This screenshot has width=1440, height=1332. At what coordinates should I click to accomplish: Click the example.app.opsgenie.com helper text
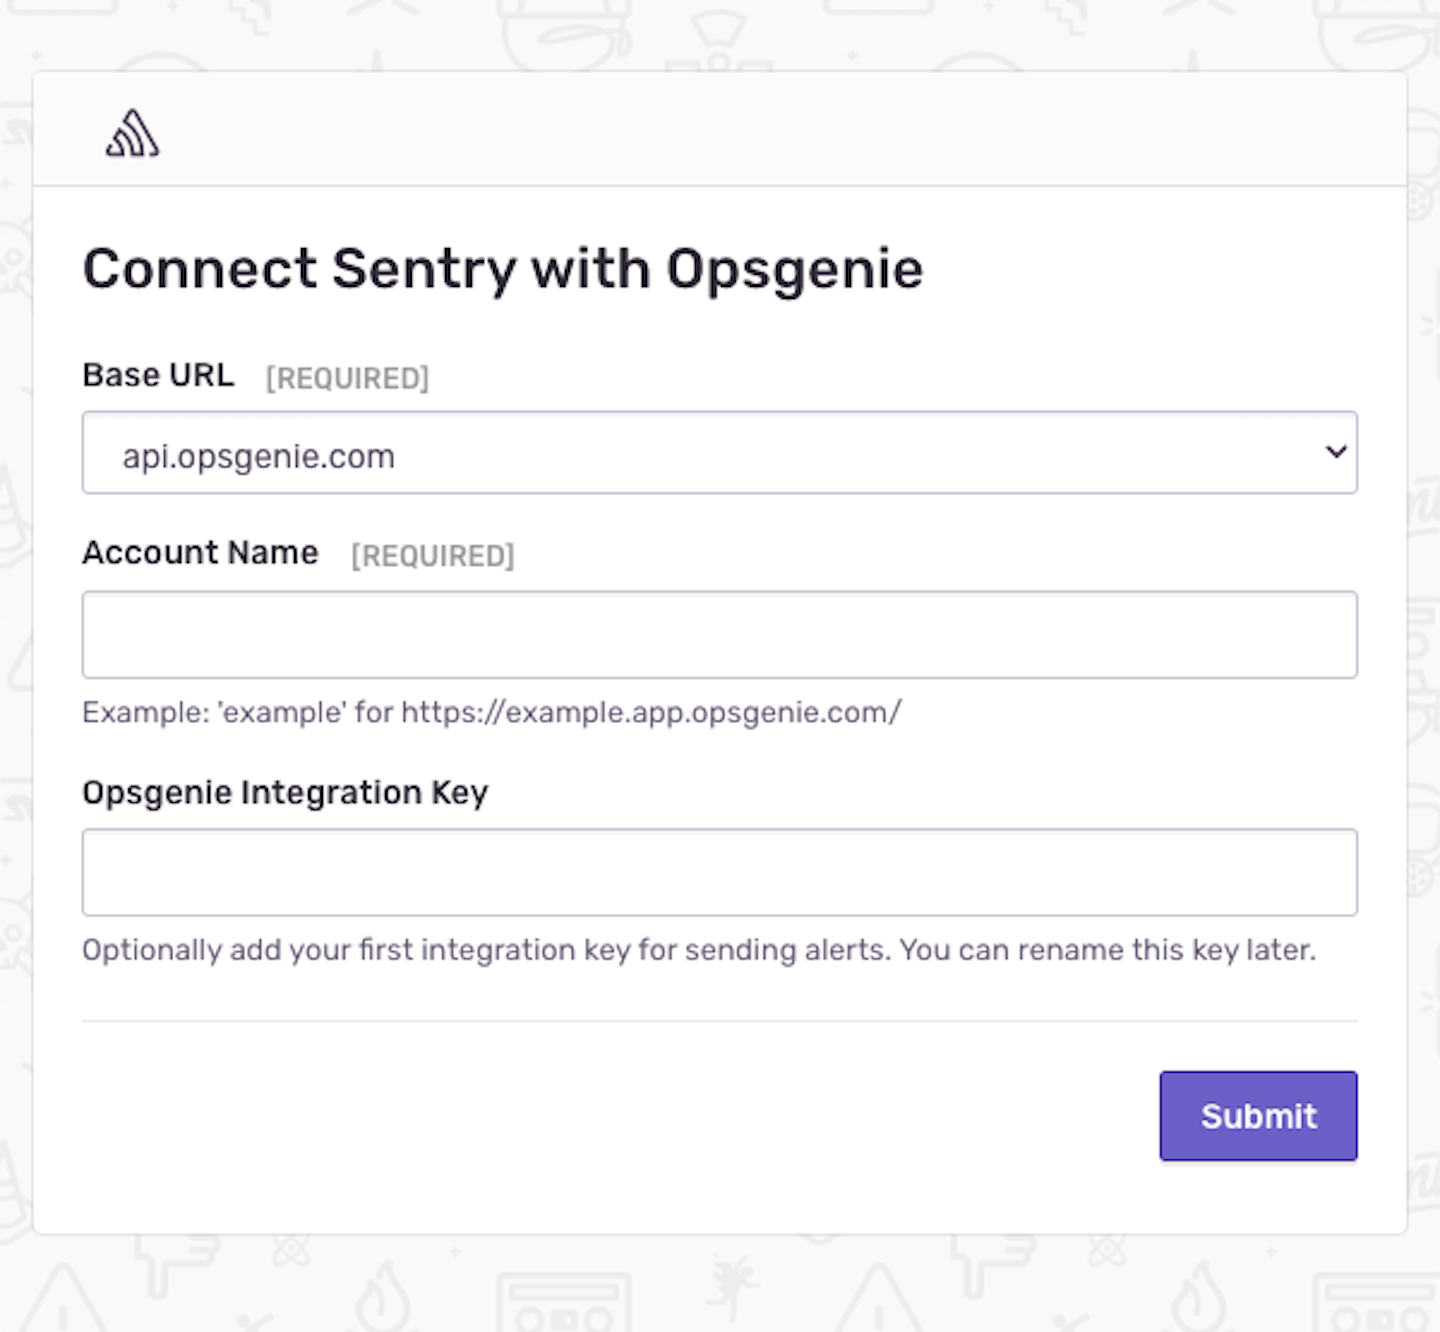point(491,712)
